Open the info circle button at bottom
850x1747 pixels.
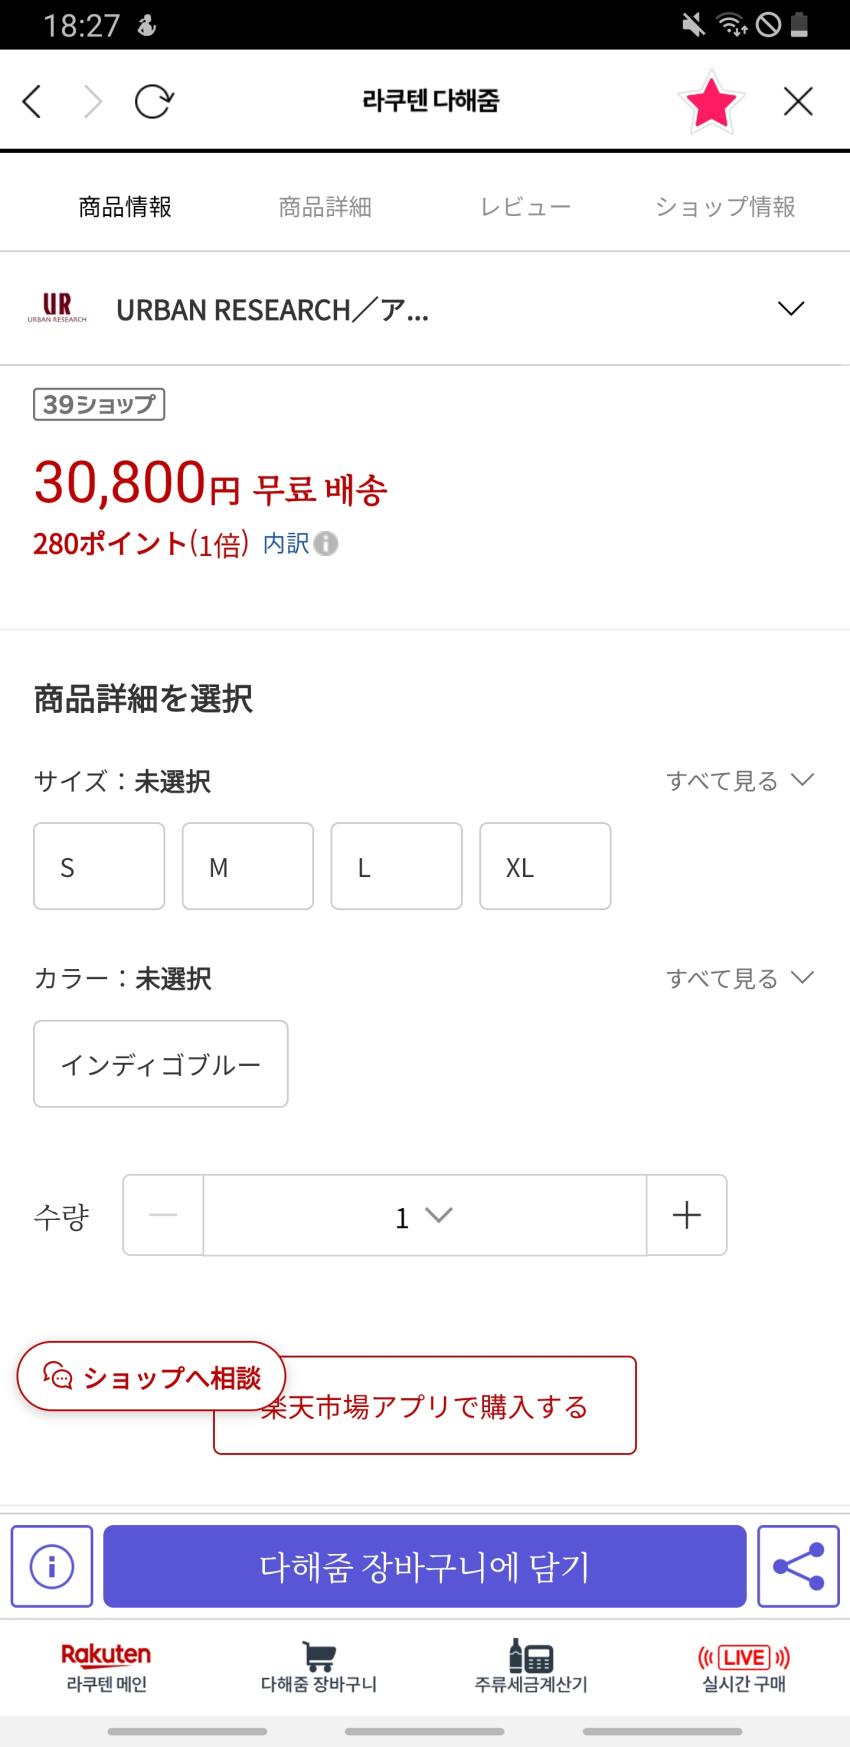click(x=52, y=1566)
